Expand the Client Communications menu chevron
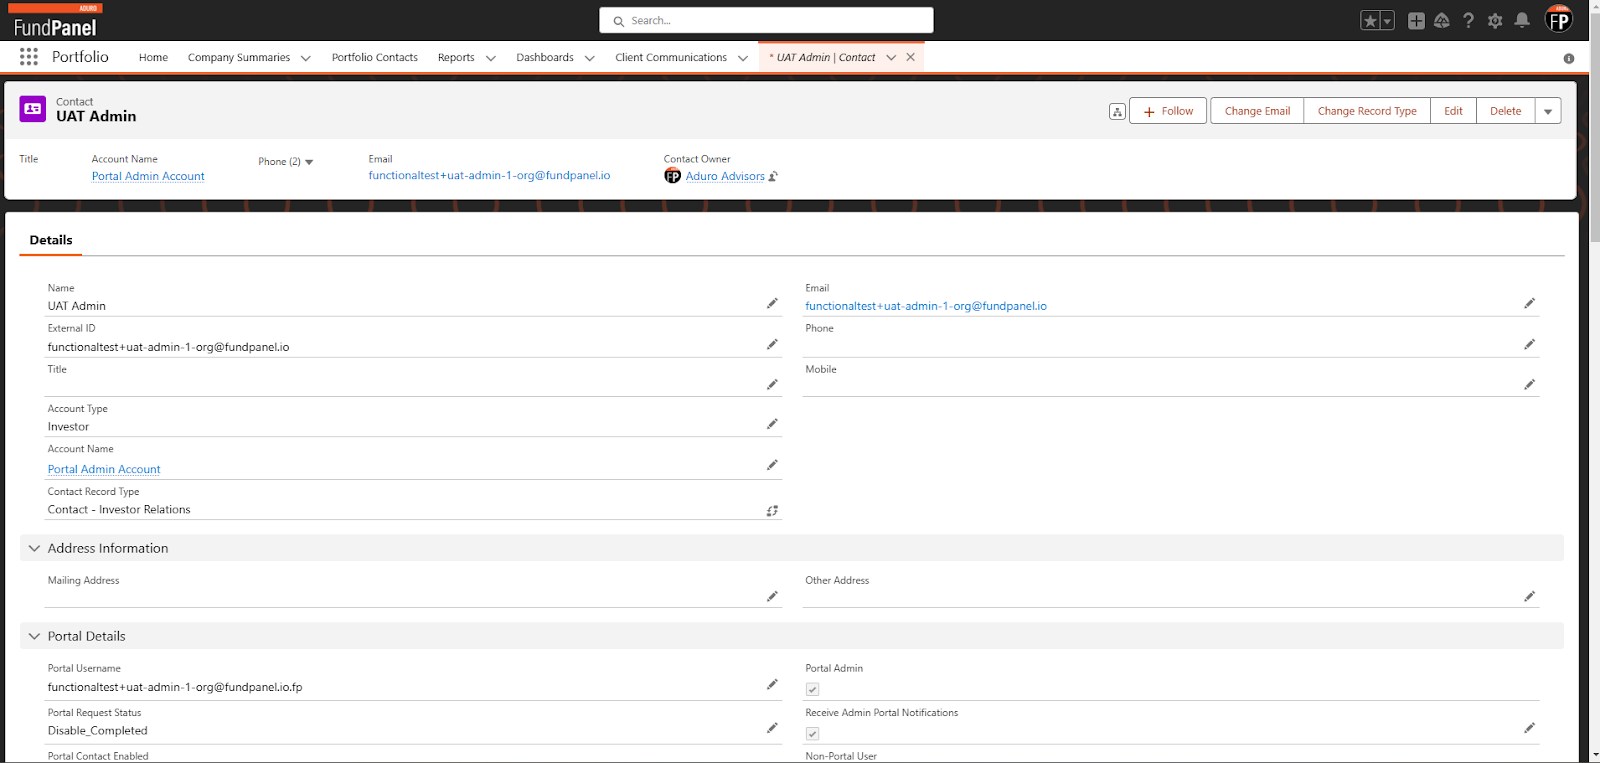Viewport: 1600px width, 763px height. (743, 58)
